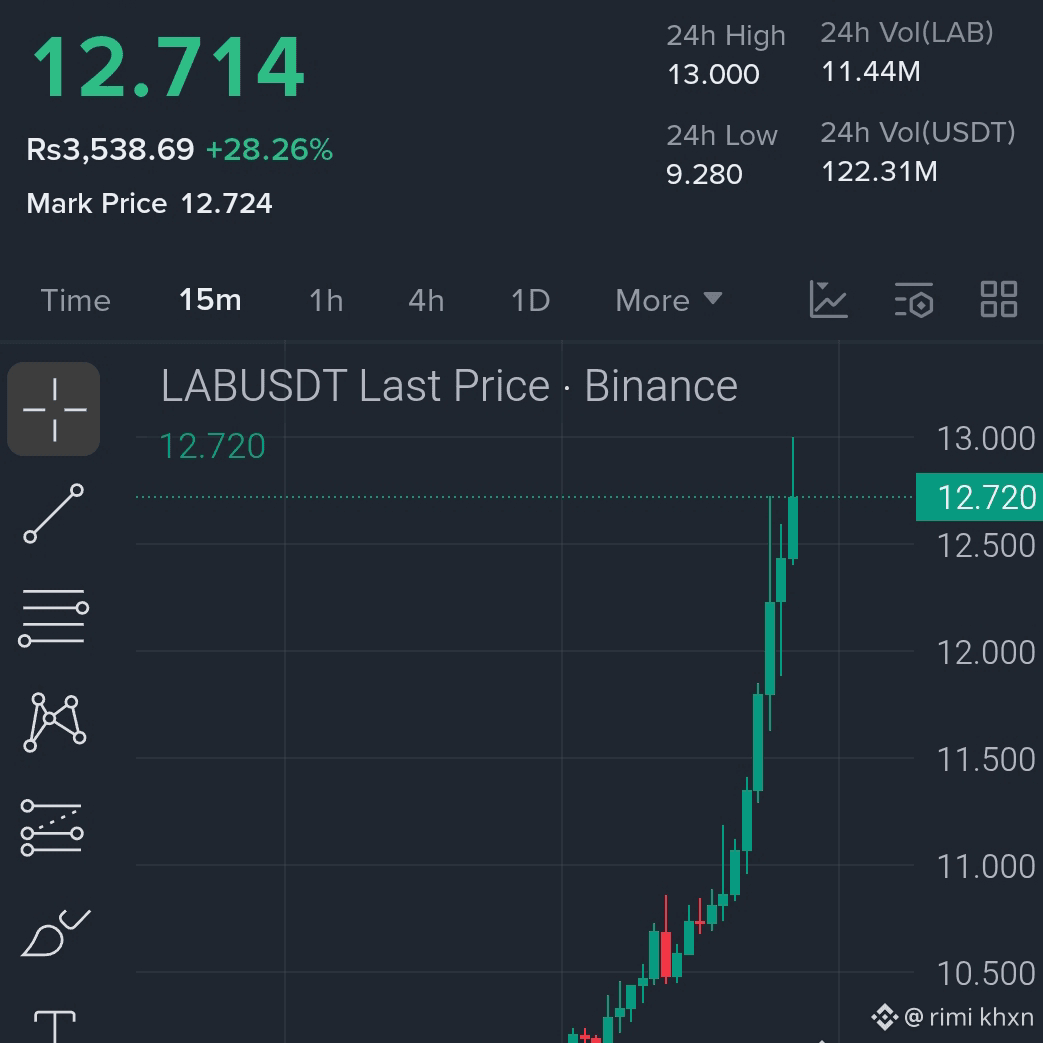Switch to the 4h interval

[426, 301]
